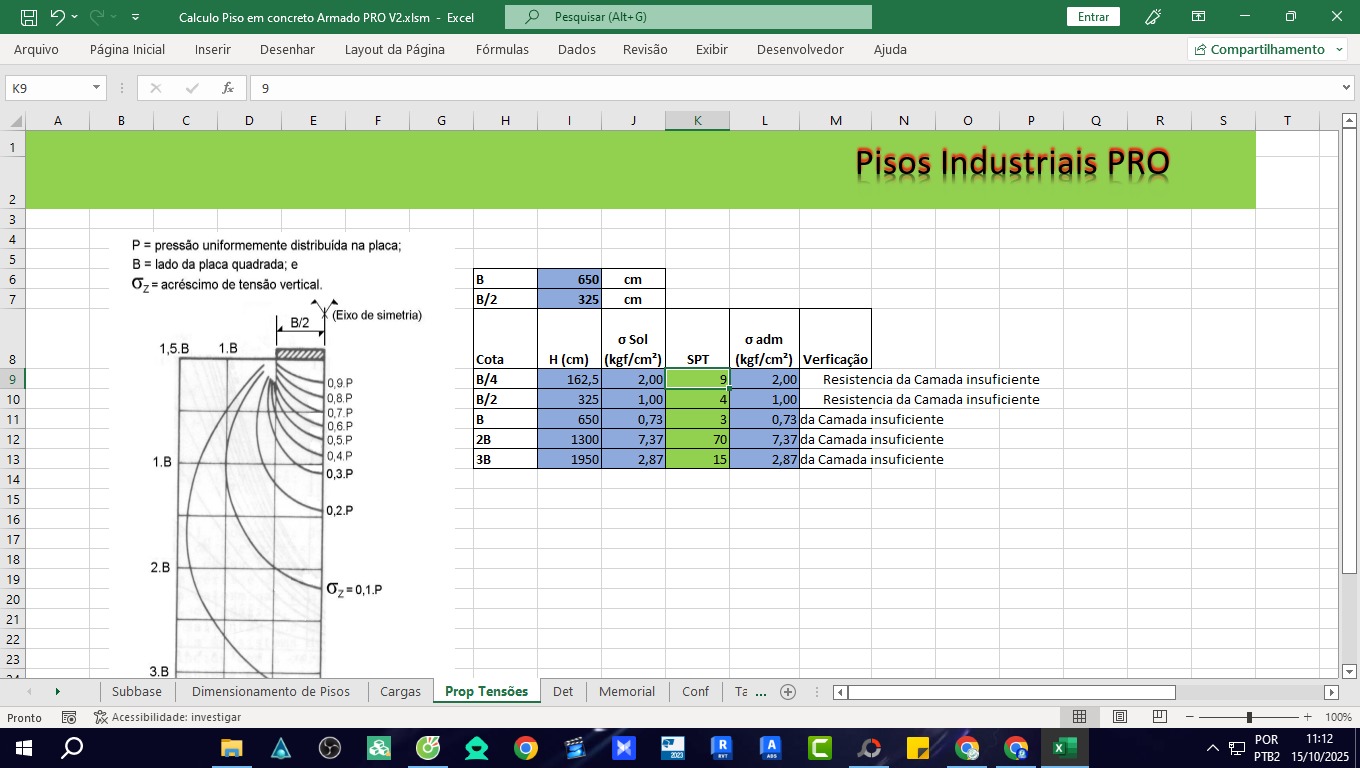Click the Pesquisar search box

tap(688, 17)
